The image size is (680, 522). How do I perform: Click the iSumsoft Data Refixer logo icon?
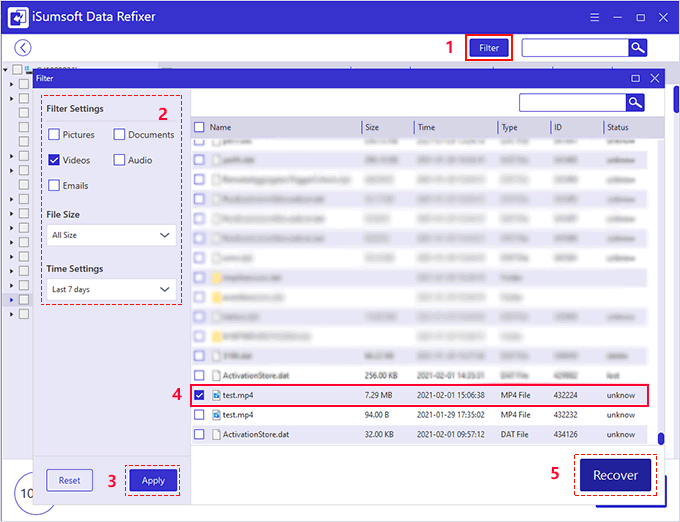tap(19, 16)
